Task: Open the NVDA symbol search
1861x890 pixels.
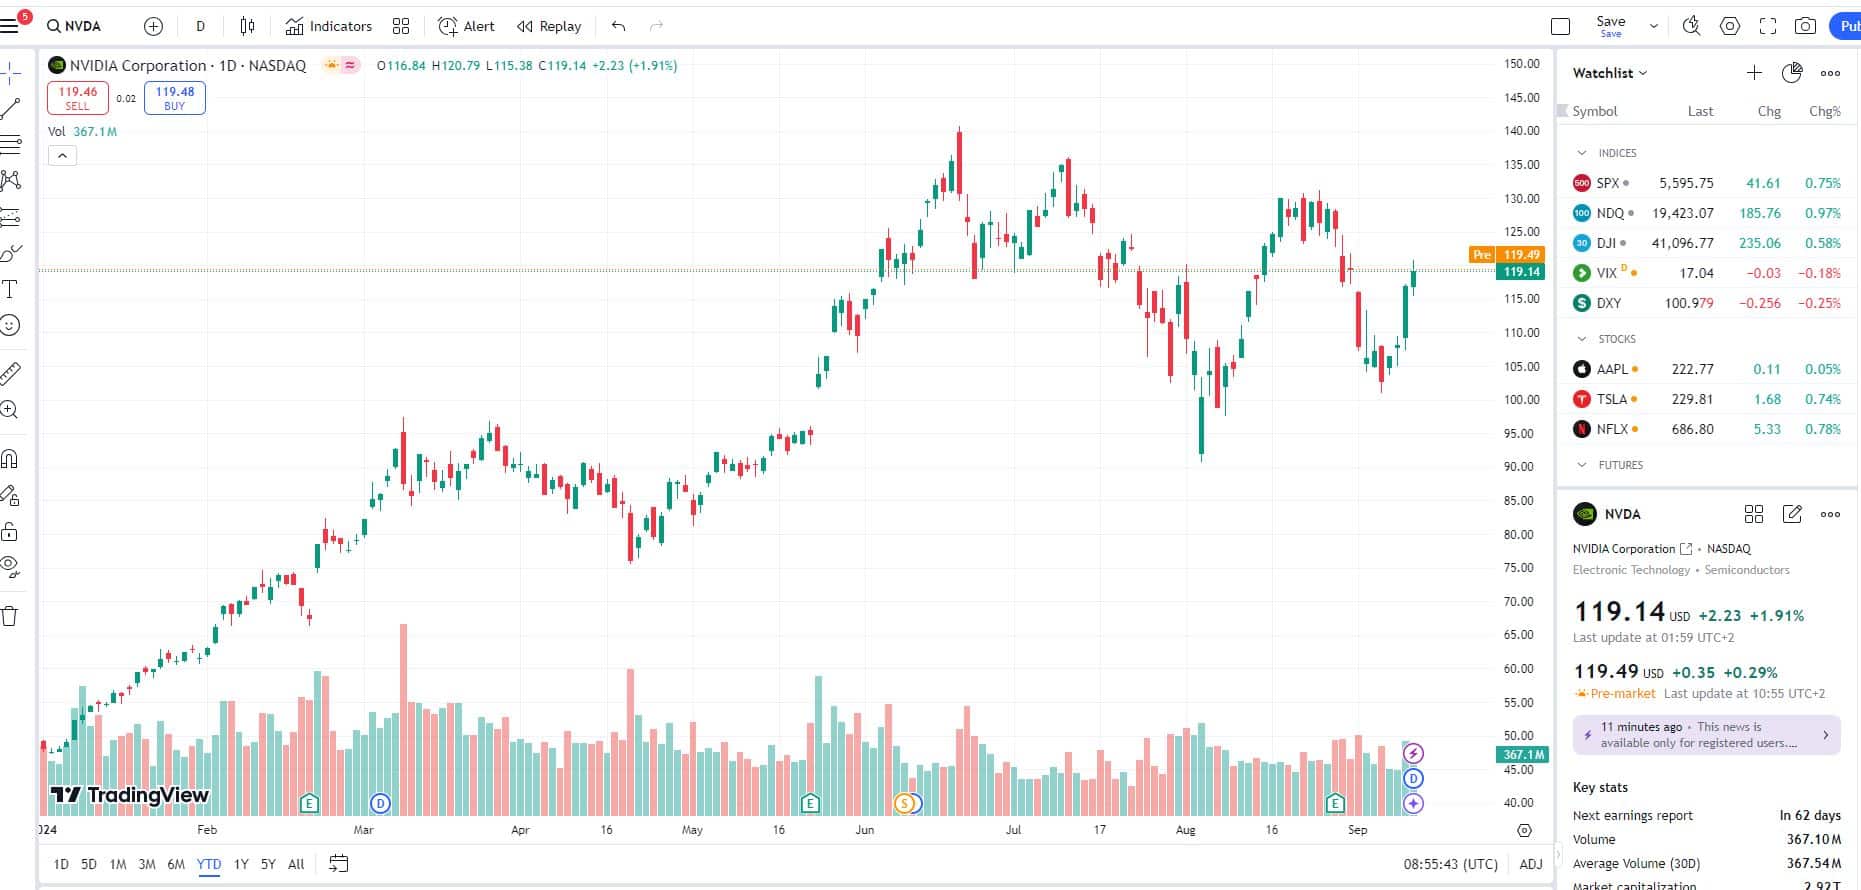Action: point(76,26)
